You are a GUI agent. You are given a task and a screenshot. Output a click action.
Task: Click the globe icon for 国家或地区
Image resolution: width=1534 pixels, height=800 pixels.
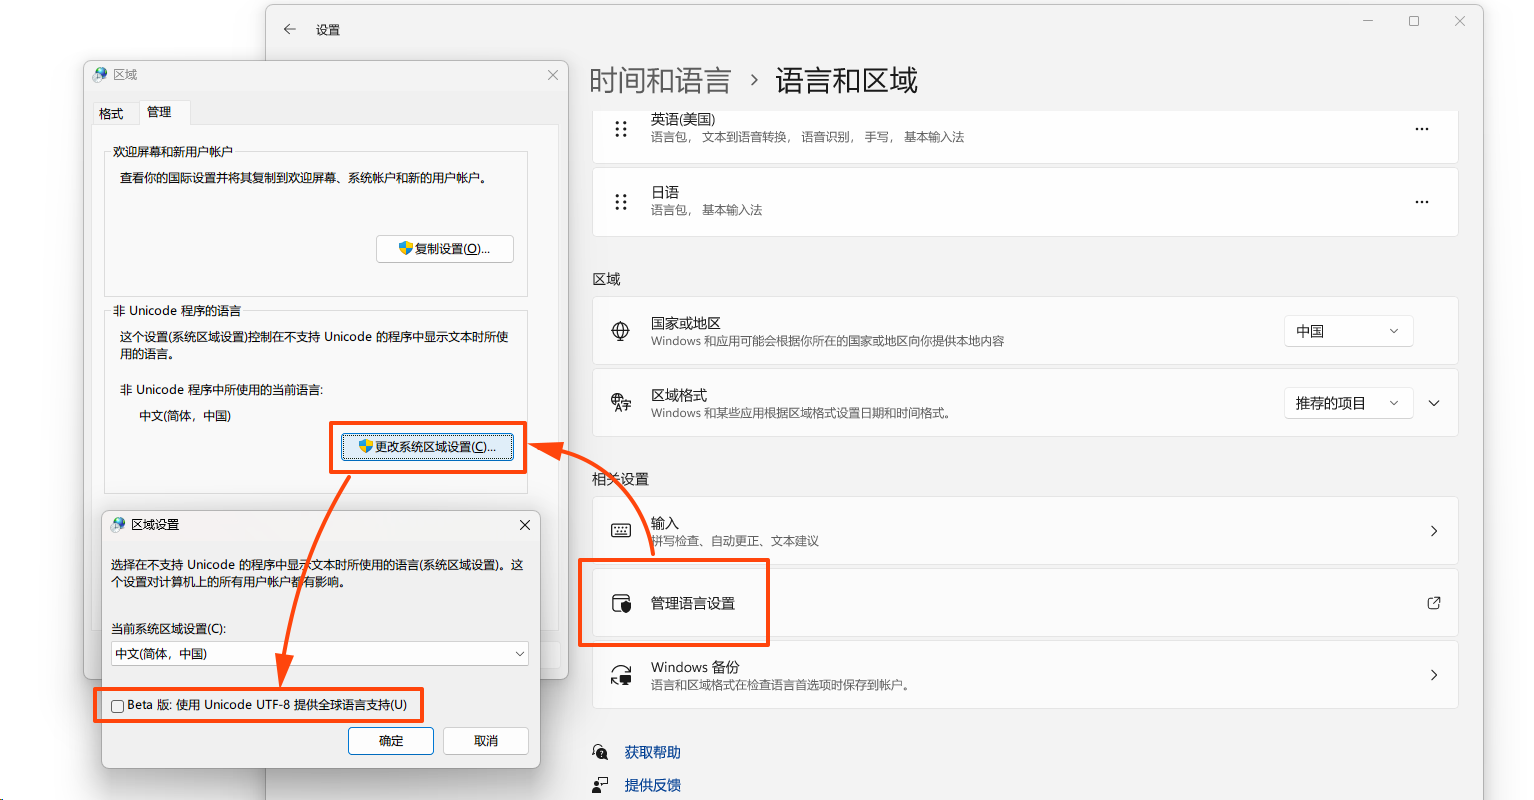coord(620,331)
